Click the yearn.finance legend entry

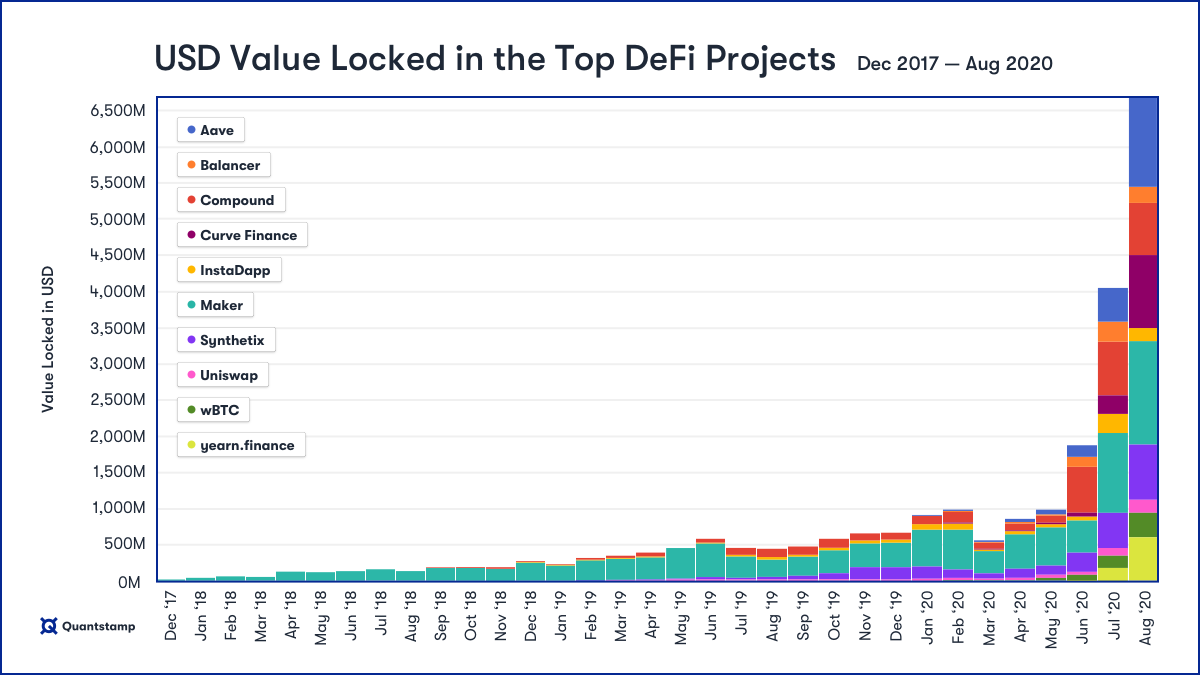pyautogui.click(x=241, y=445)
